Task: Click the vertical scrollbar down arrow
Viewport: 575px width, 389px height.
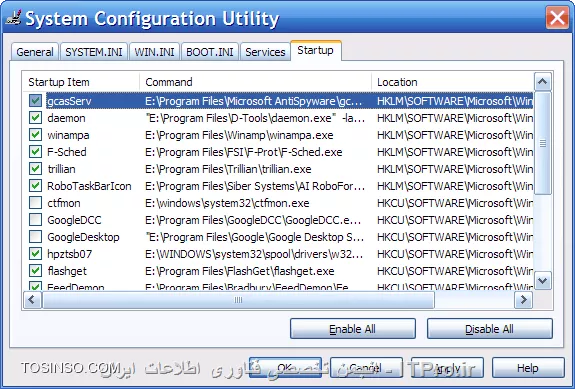Action: pyautogui.click(x=543, y=281)
